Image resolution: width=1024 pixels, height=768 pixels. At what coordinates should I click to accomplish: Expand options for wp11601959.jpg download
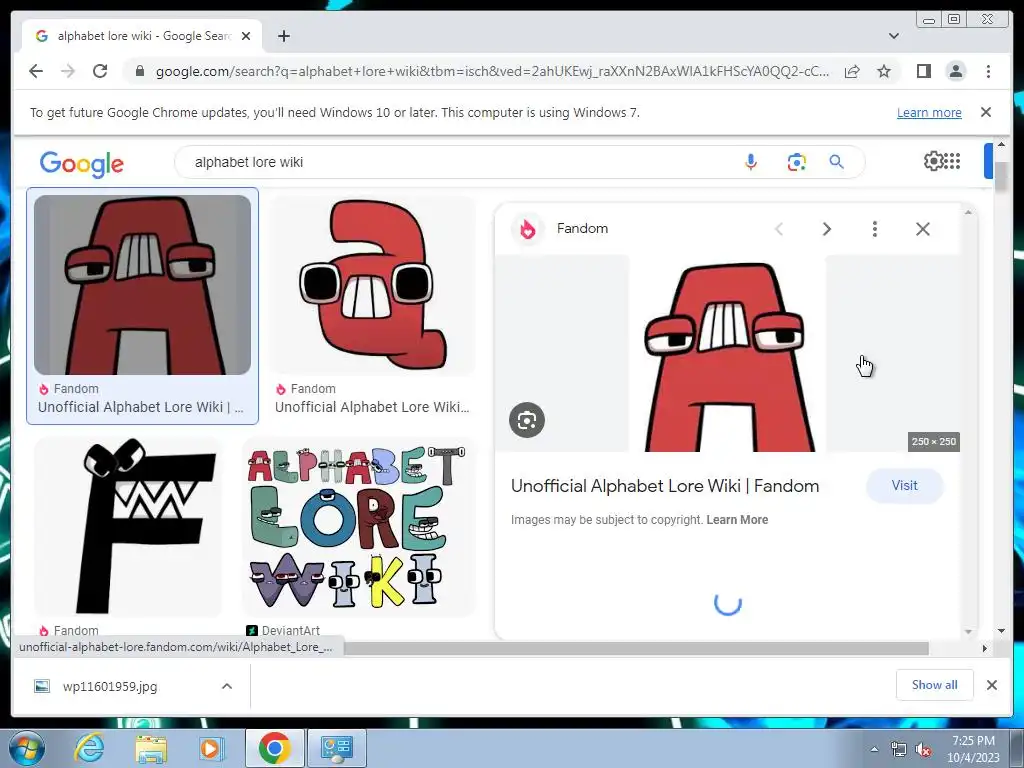227,686
